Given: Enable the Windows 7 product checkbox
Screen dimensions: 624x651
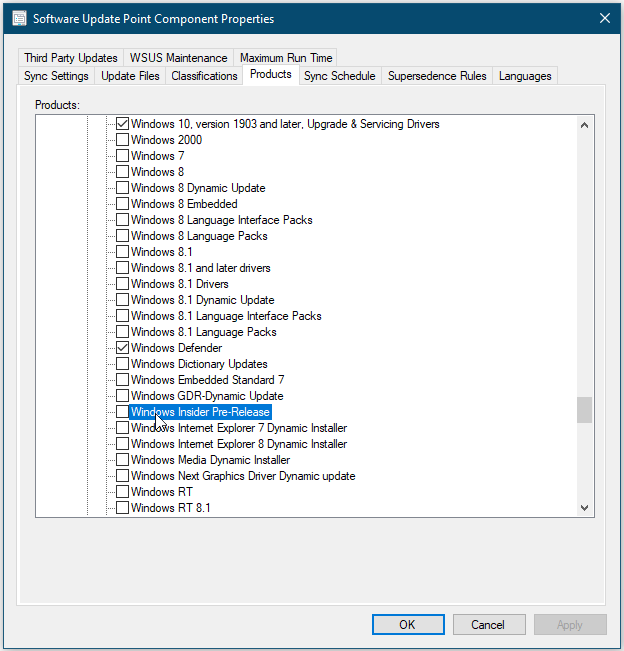Looking at the screenshot, I should pos(122,156).
